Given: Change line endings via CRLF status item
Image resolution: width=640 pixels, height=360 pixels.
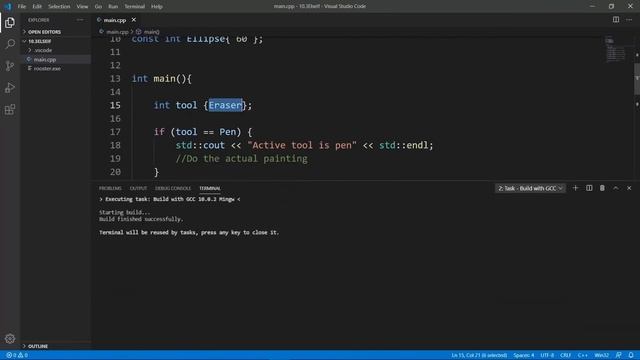Looking at the screenshot, I should pos(565,355).
